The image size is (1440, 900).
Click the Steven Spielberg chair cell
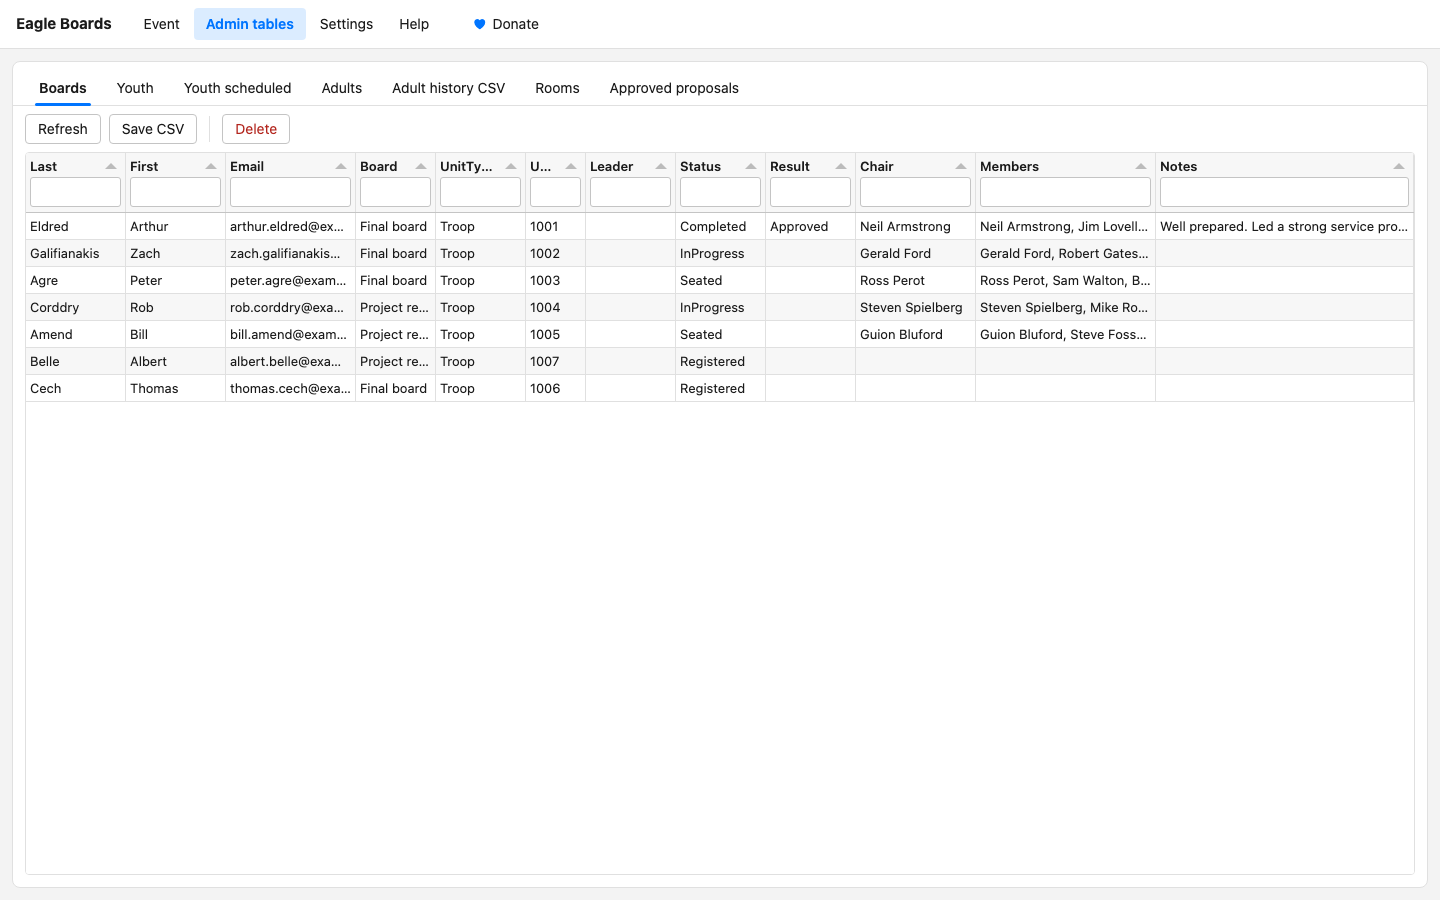[x=915, y=308]
